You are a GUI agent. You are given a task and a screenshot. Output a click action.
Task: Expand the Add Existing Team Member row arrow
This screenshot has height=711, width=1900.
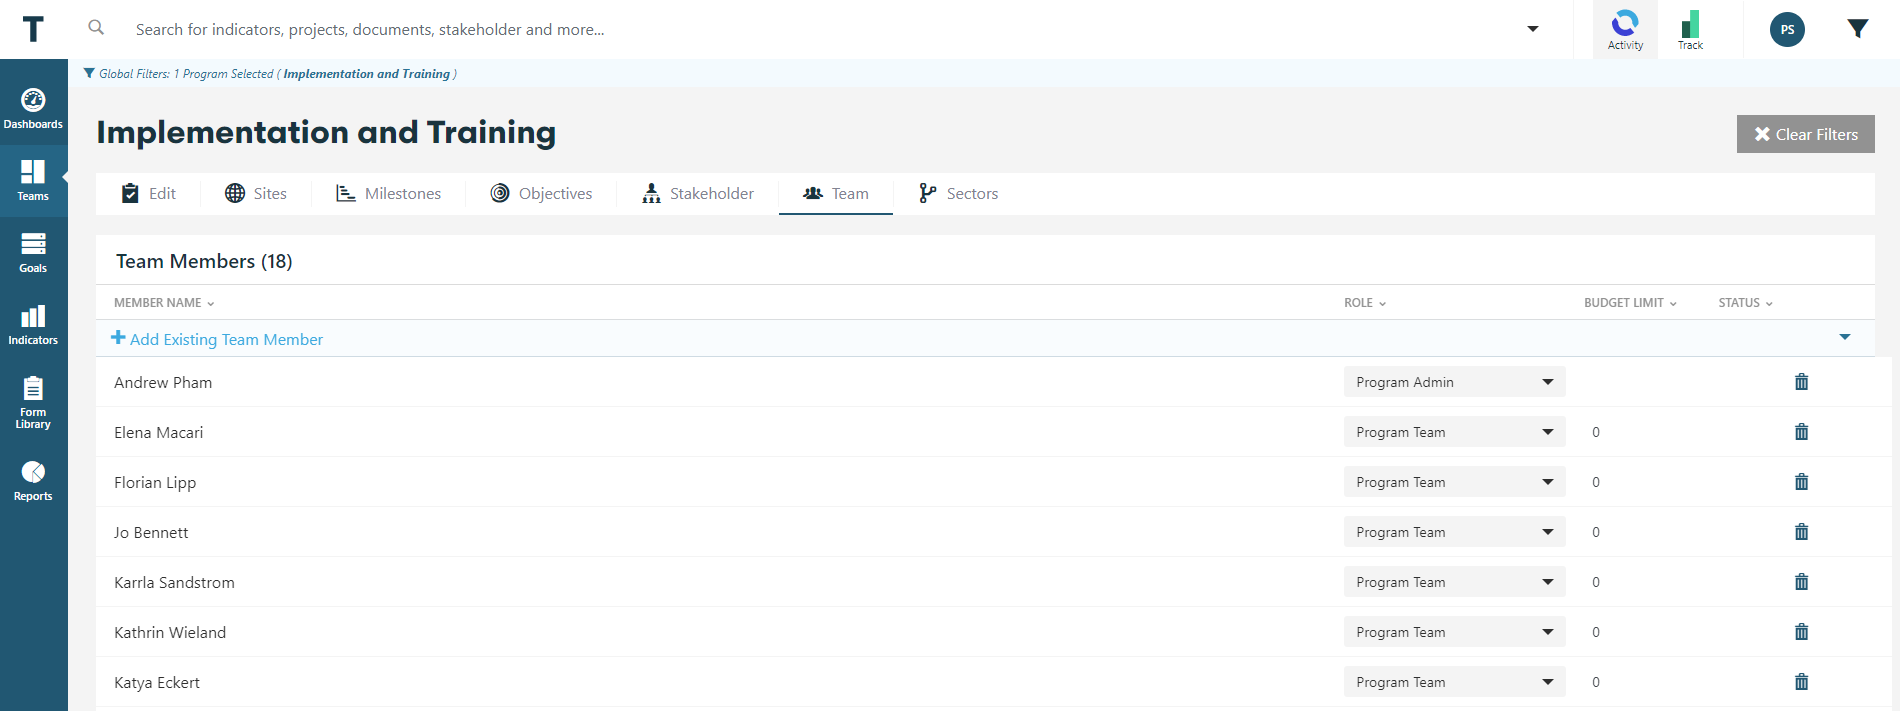pos(1844,338)
